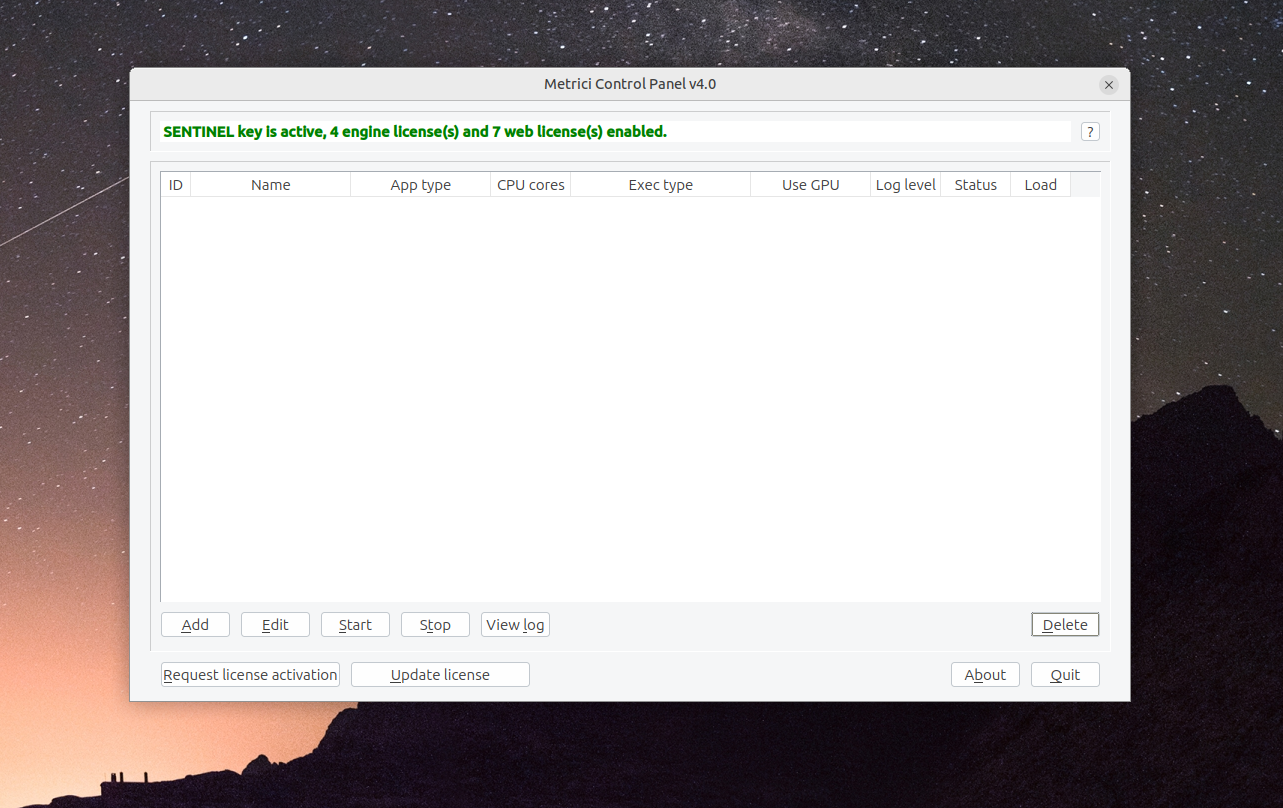Click the Load column header
This screenshot has width=1283, height=808.
coord(1041,184)
